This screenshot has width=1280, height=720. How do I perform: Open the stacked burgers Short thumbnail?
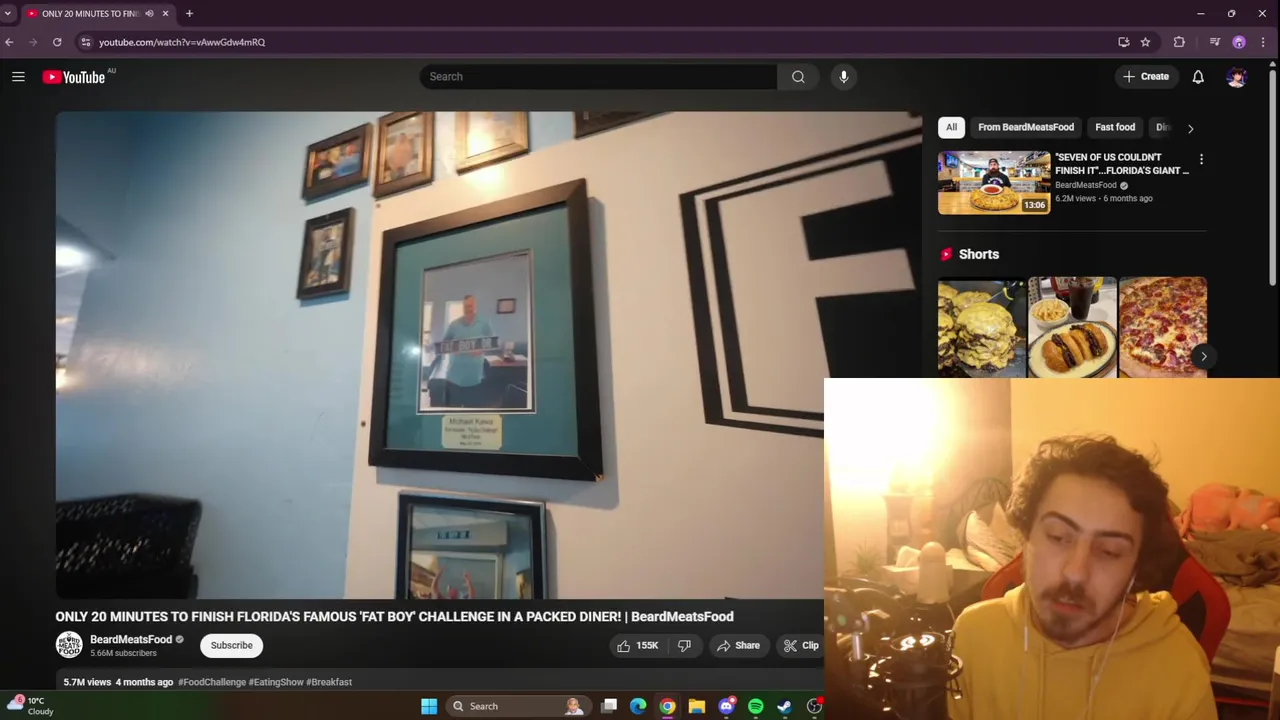click(x=981, y=327)
